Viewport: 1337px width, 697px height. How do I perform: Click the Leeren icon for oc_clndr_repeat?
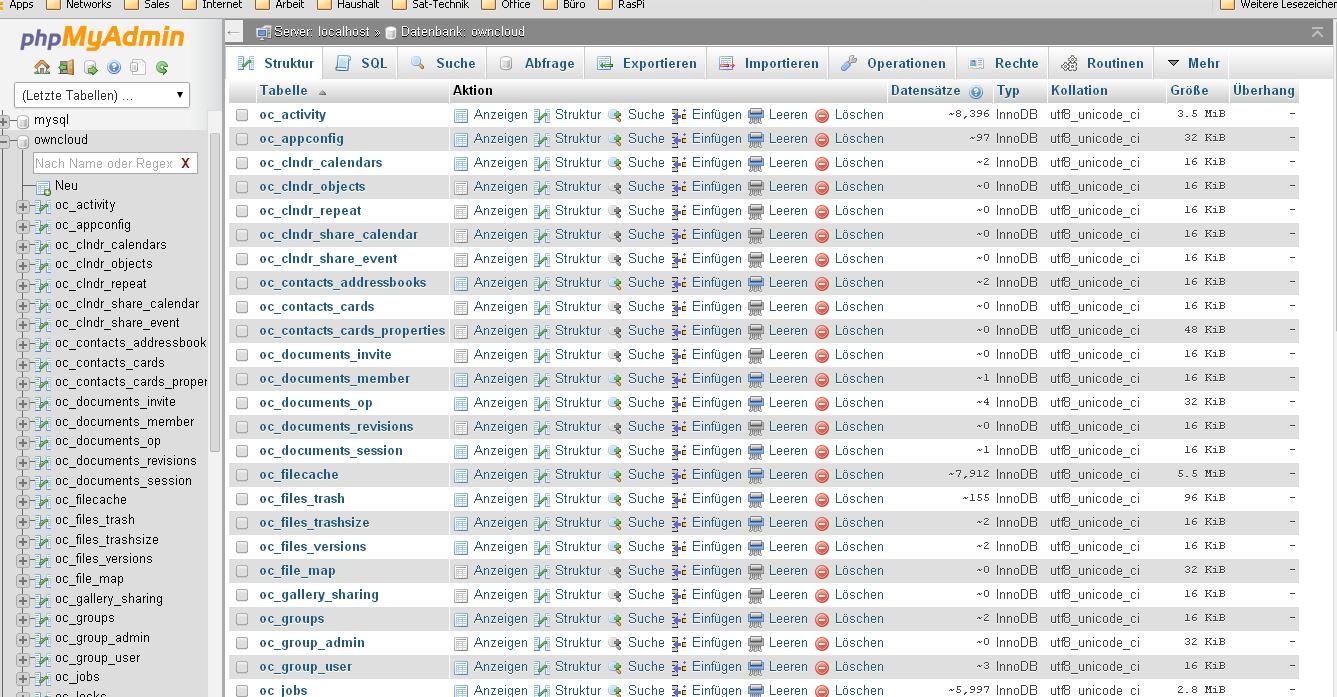(x=756, y=211)
